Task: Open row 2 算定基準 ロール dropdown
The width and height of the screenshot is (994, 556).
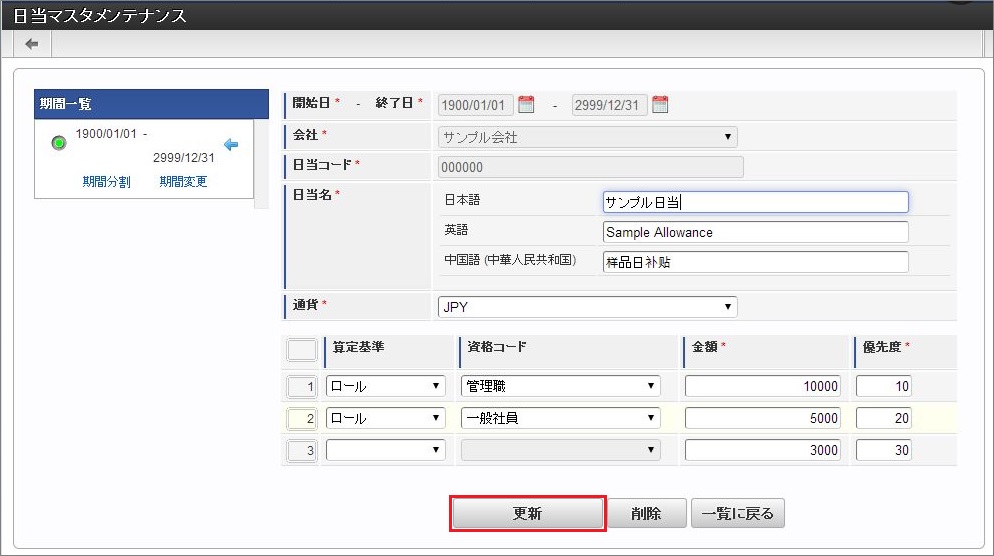Action: click(x=385, y=418)
